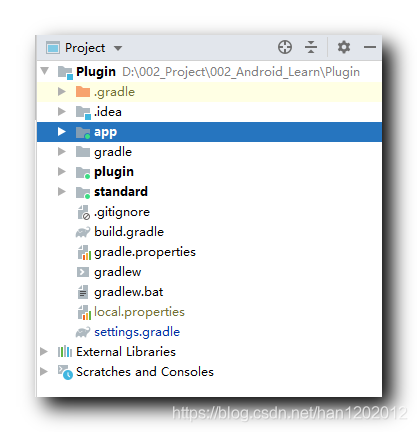
Task: Expand the External Libraries node
Action: tap(44, 351)
